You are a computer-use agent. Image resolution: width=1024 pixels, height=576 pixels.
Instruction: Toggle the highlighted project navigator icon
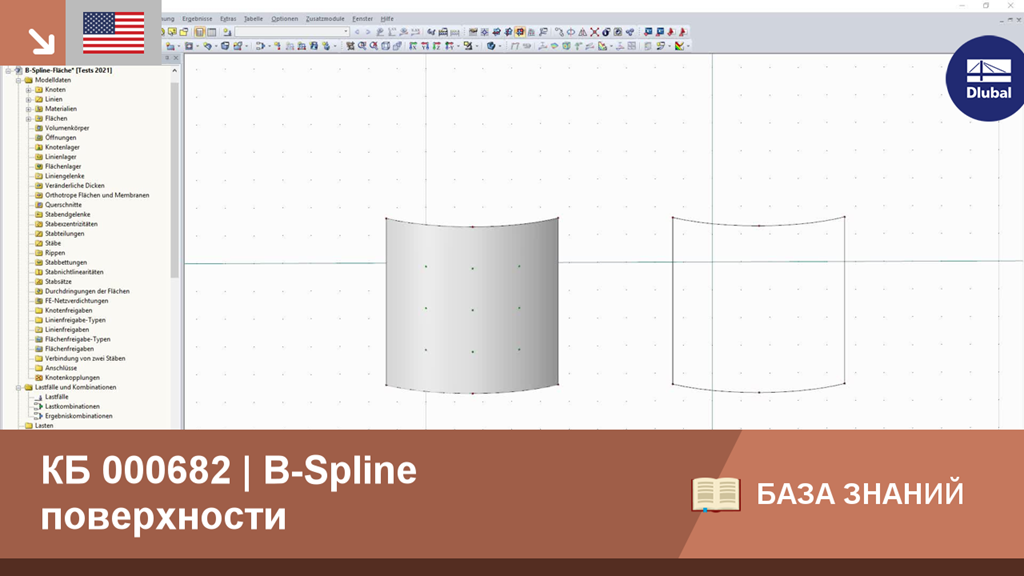[200, 32]
